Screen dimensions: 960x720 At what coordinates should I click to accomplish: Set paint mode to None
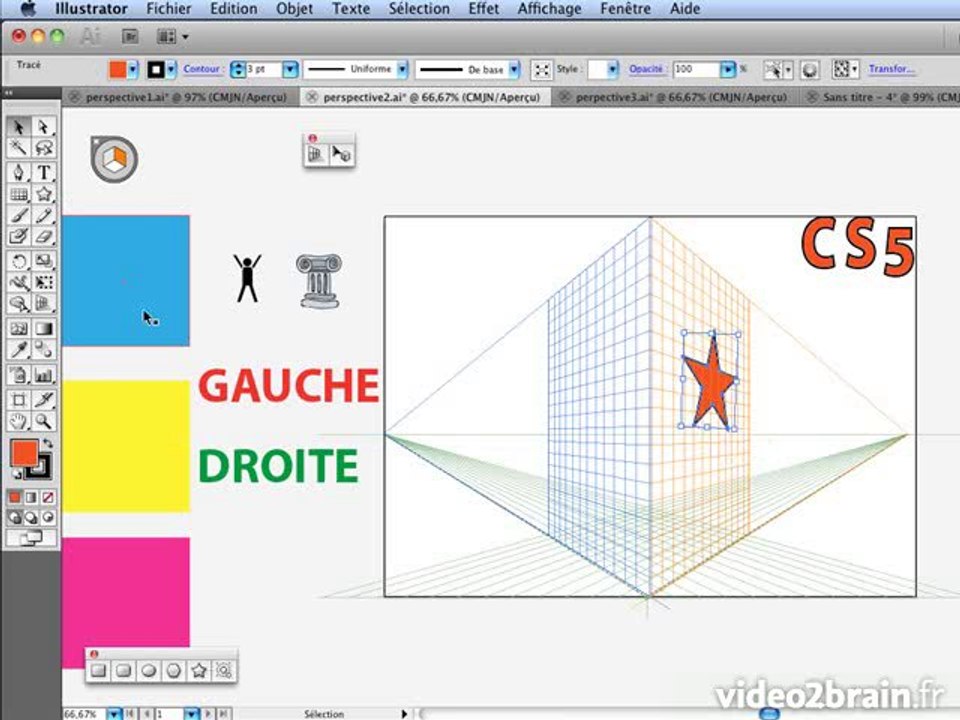pos(48,497)
